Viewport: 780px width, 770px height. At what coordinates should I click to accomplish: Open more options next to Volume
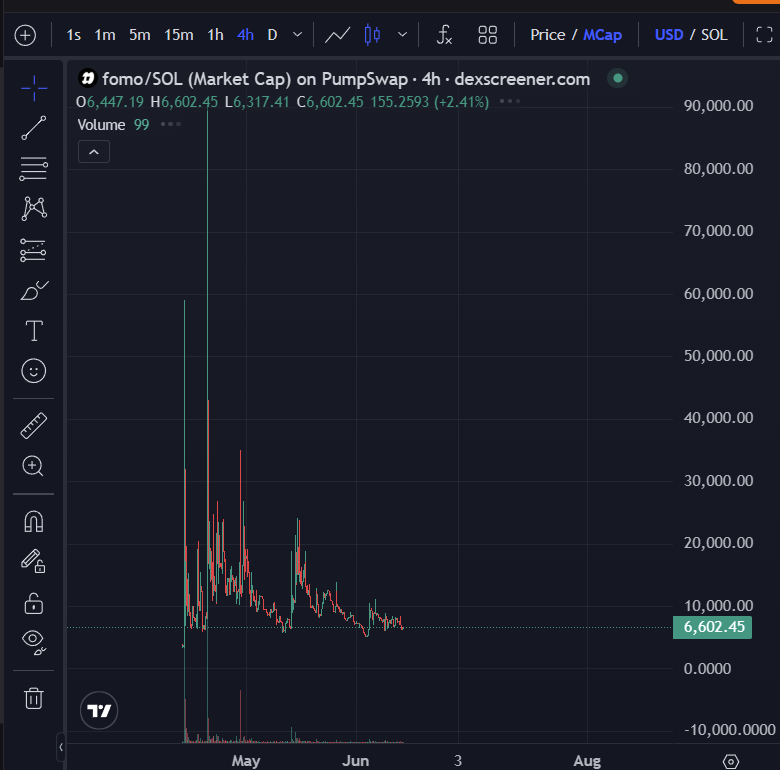point(171,124)
